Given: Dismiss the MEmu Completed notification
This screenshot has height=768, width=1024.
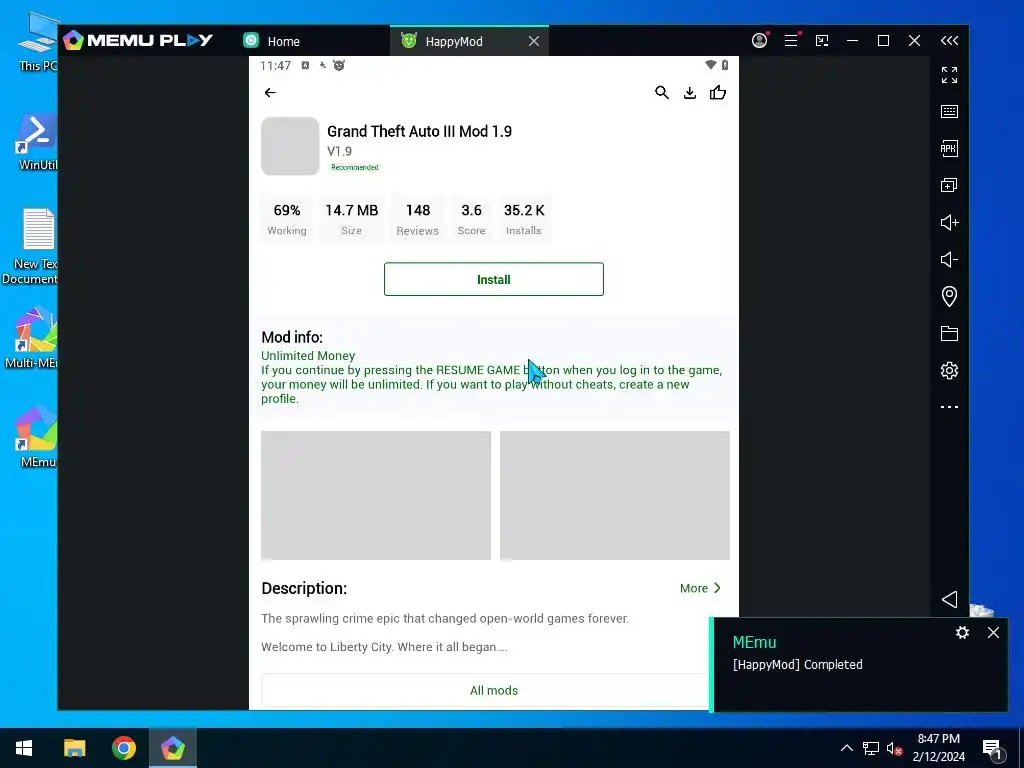Looking at the screenshot, I should 993,632.
